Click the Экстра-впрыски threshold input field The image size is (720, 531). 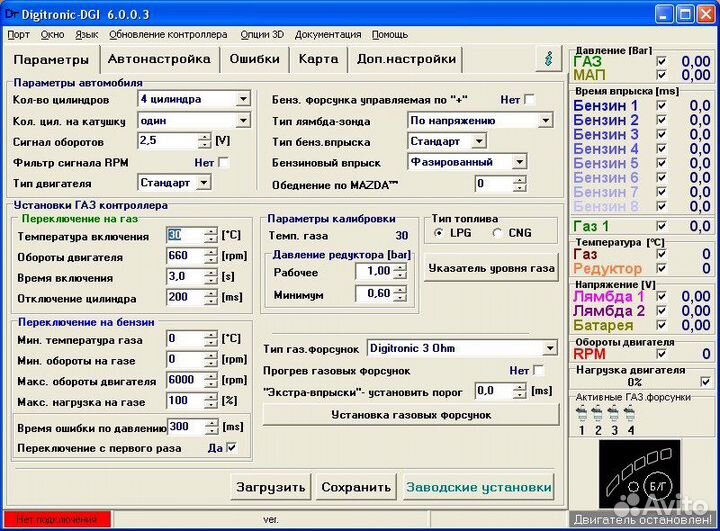click(494, 391)
